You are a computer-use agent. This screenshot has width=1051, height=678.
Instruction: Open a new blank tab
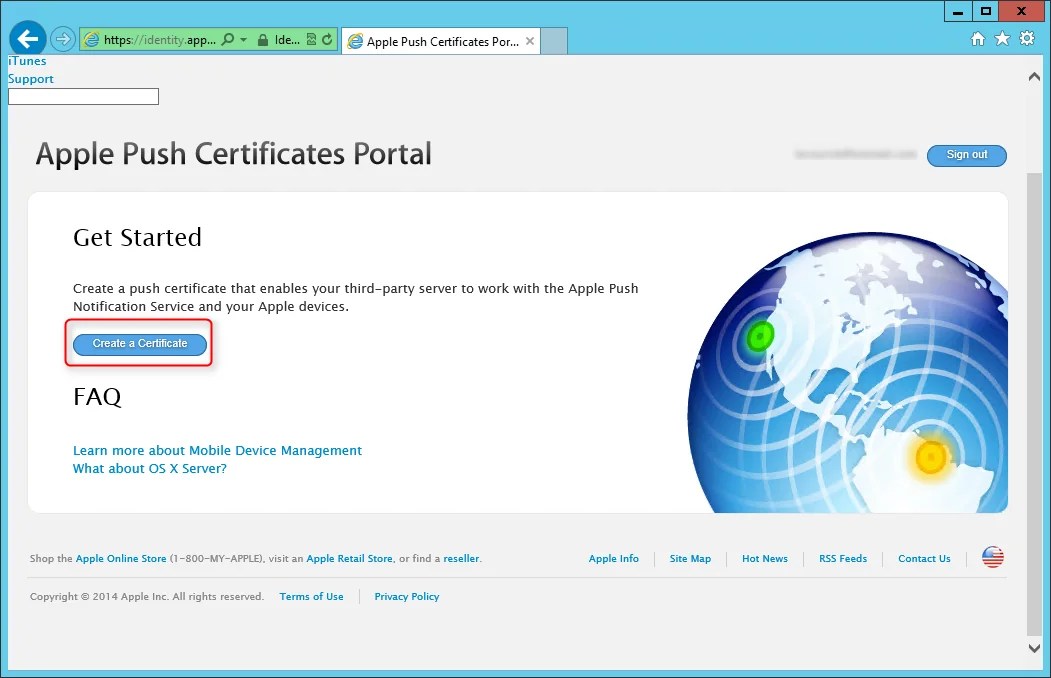point(554,42)
